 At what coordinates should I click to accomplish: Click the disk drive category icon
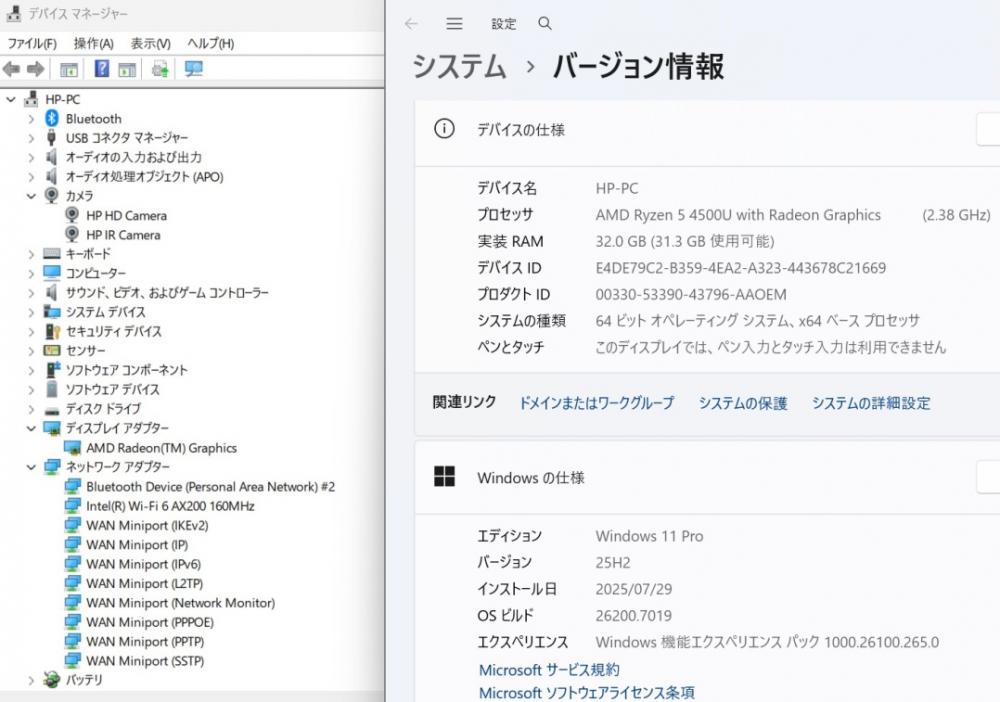(x=52, y=410)
